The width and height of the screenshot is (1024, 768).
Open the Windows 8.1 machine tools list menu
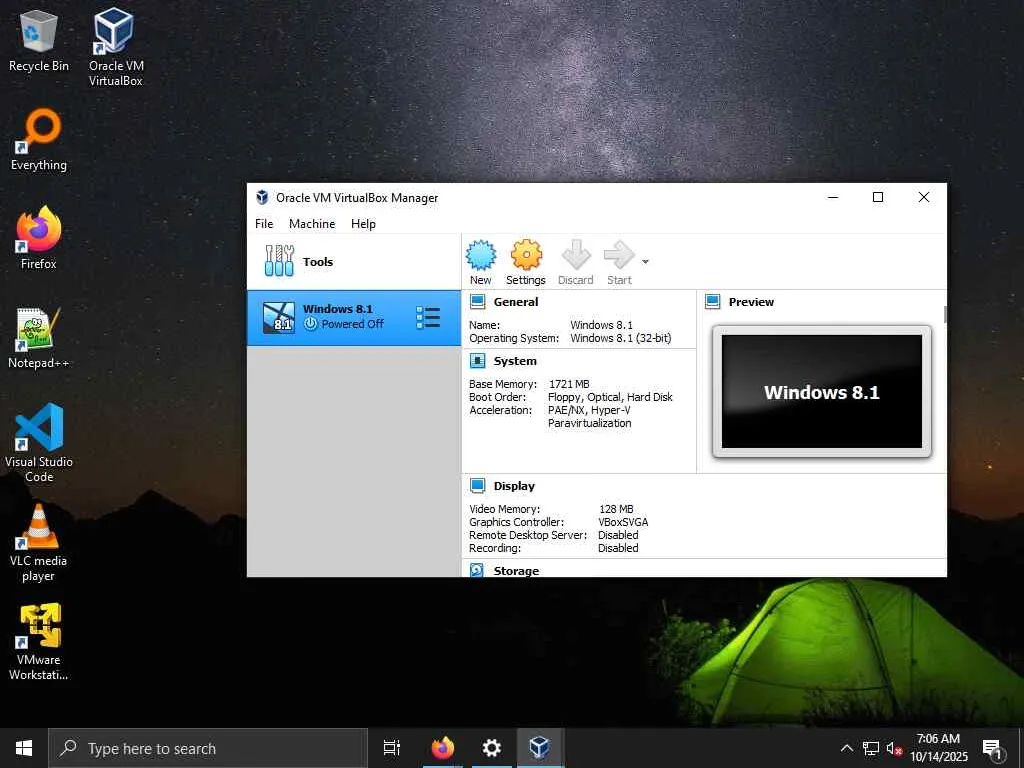pos(428,317)
